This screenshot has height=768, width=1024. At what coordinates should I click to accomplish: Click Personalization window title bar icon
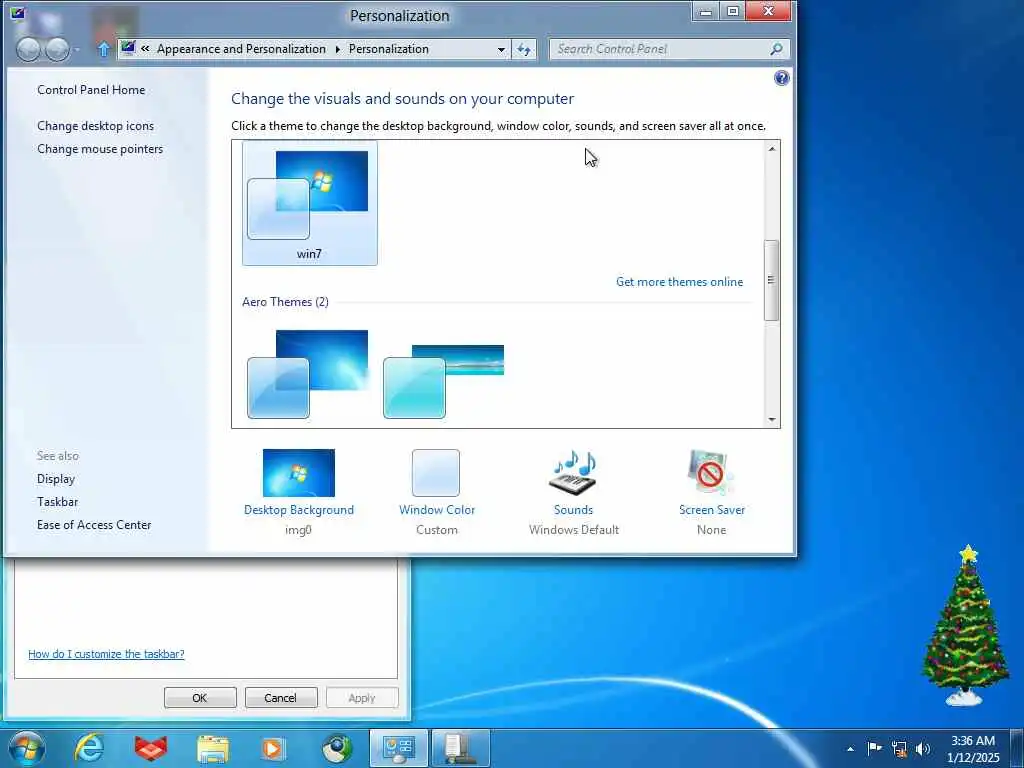[18, 12]
